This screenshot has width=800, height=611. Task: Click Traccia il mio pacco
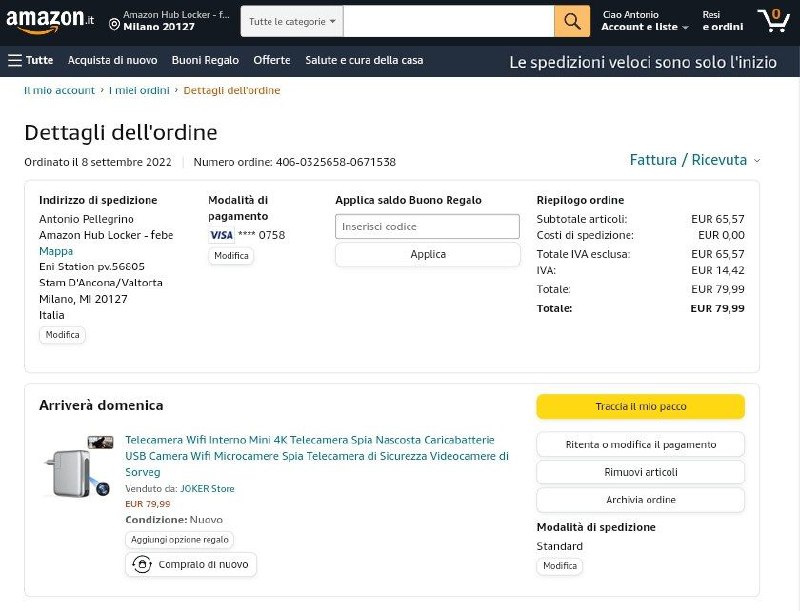pos(640,406)
